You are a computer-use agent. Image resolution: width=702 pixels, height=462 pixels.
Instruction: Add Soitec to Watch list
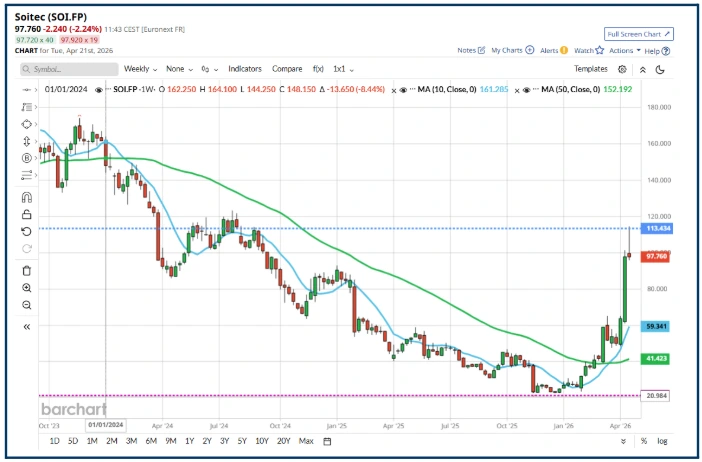pyautogui.click(x=589, y=50)
